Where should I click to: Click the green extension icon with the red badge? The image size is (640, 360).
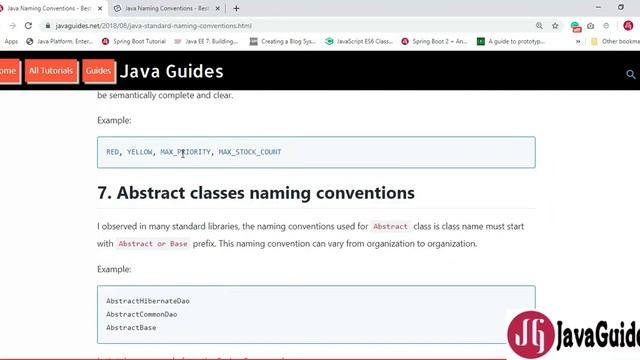point(576,27)
